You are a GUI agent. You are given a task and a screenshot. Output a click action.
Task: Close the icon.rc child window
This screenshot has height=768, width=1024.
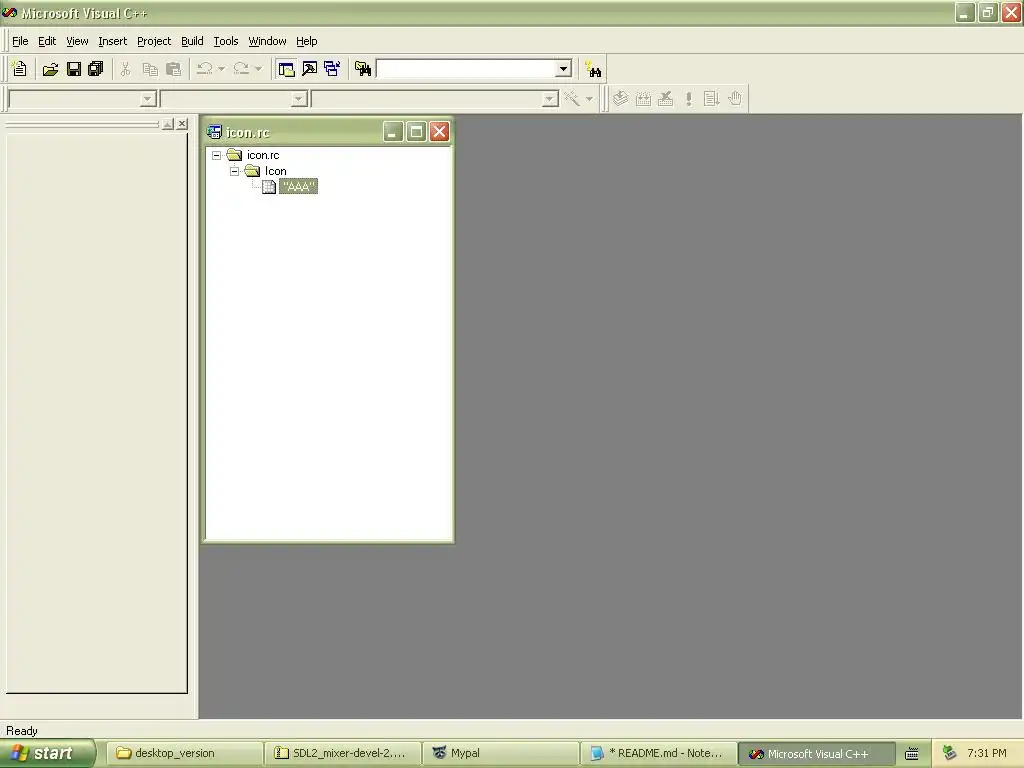pos(440,132)
